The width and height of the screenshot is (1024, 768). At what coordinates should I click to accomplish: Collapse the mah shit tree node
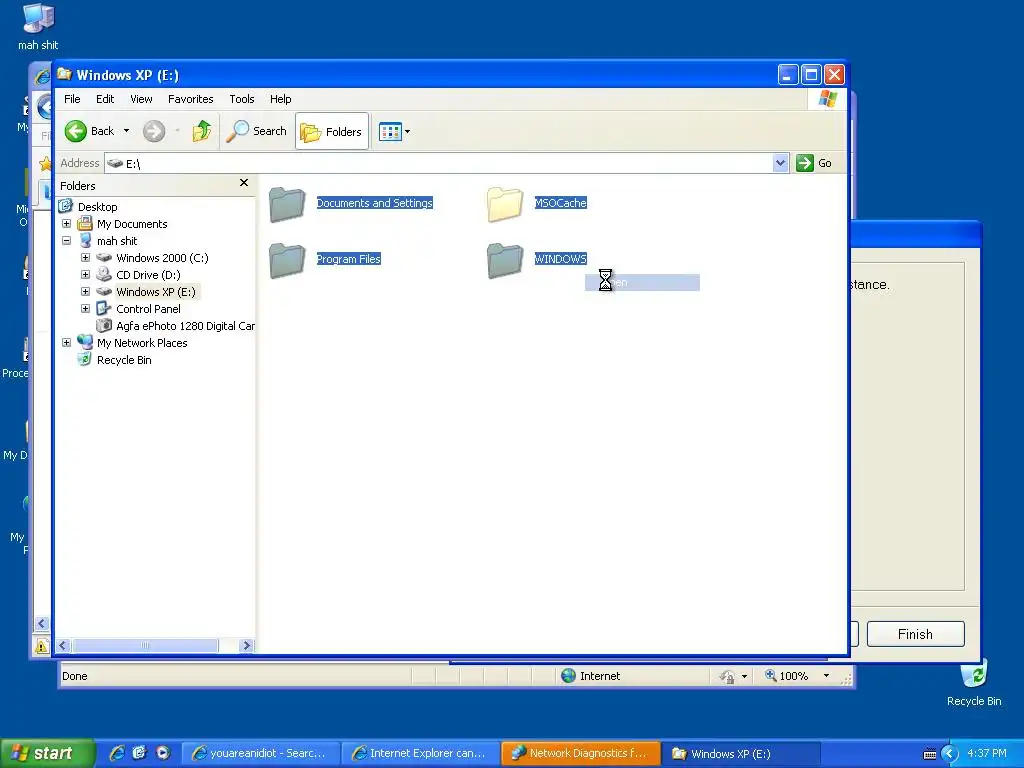(67, 241)
